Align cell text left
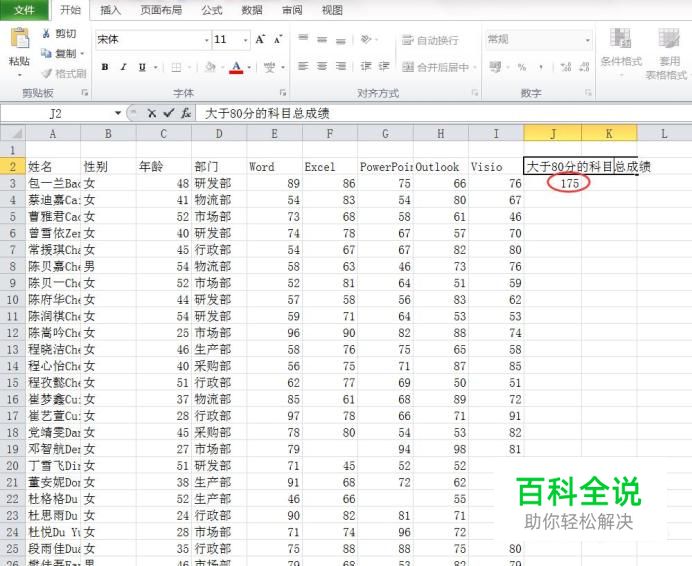 pyautogui.click(x=303, y=66)
